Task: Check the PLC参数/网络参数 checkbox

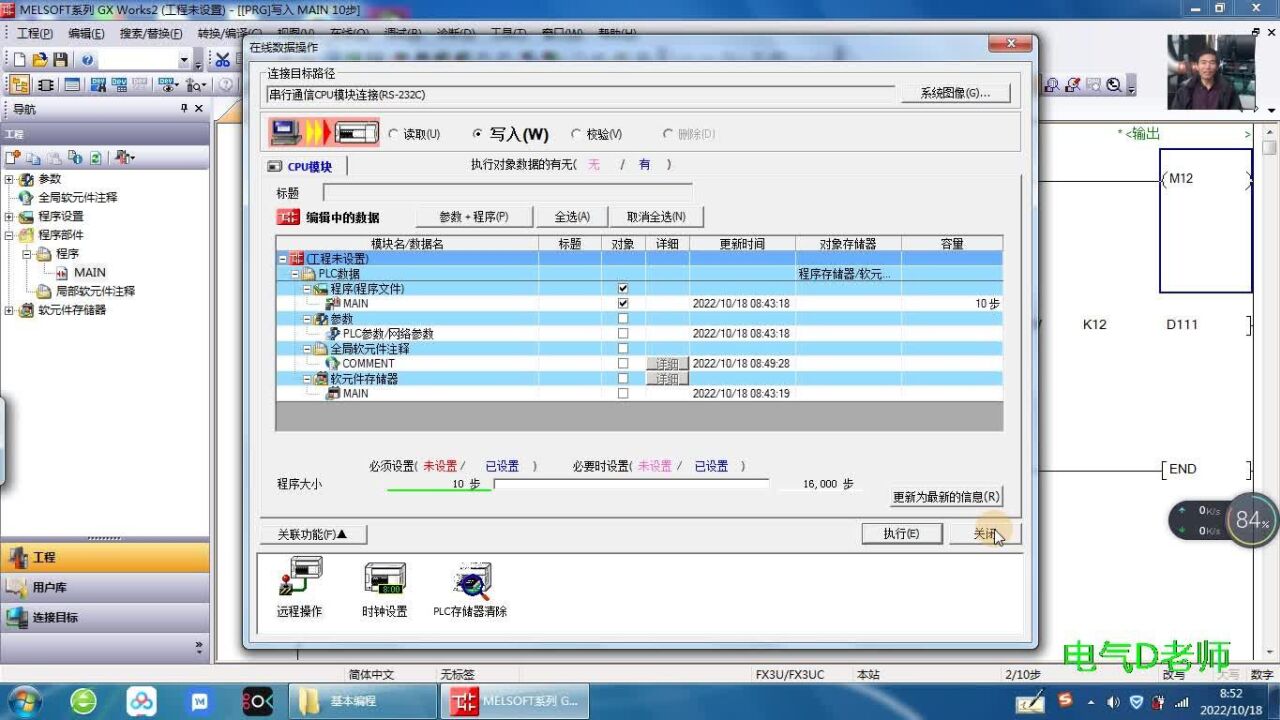Action: (x=623, y=333)
